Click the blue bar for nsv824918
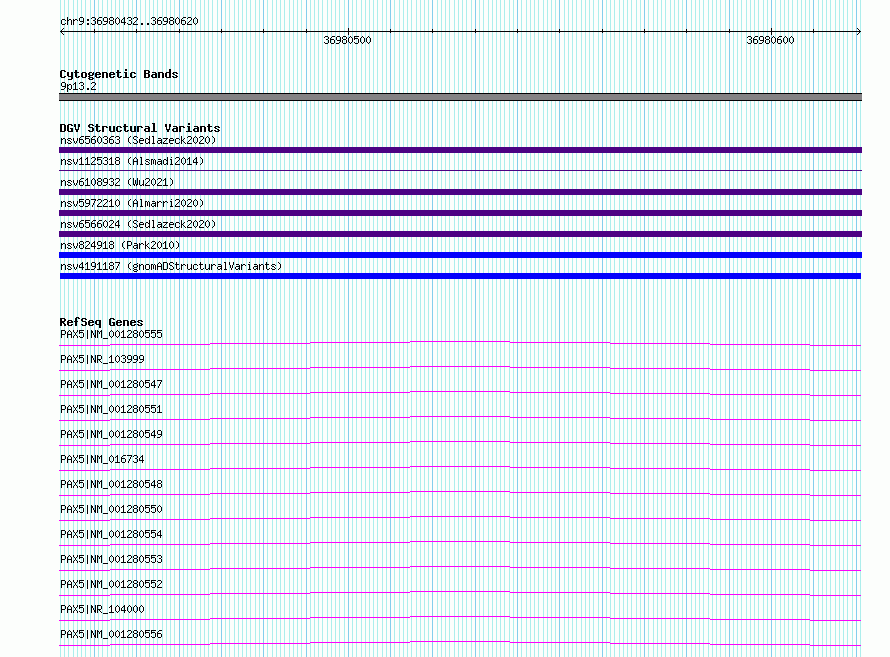 [460, 255]
